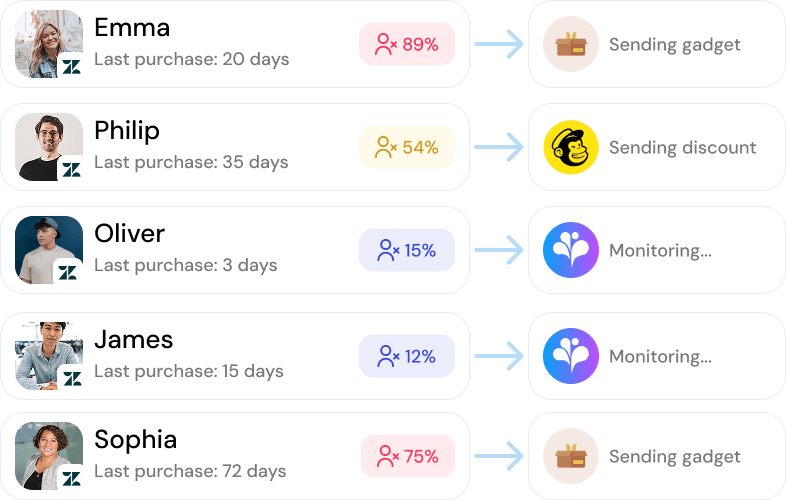Screen dimensions: 786x500
Task: Select Oliver's 15% churn risk badge
Action: click(x=407, y=250)
